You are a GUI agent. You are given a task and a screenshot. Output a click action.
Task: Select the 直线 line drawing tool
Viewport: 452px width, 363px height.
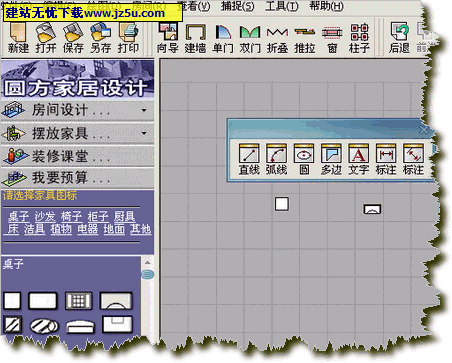(249, 159)
